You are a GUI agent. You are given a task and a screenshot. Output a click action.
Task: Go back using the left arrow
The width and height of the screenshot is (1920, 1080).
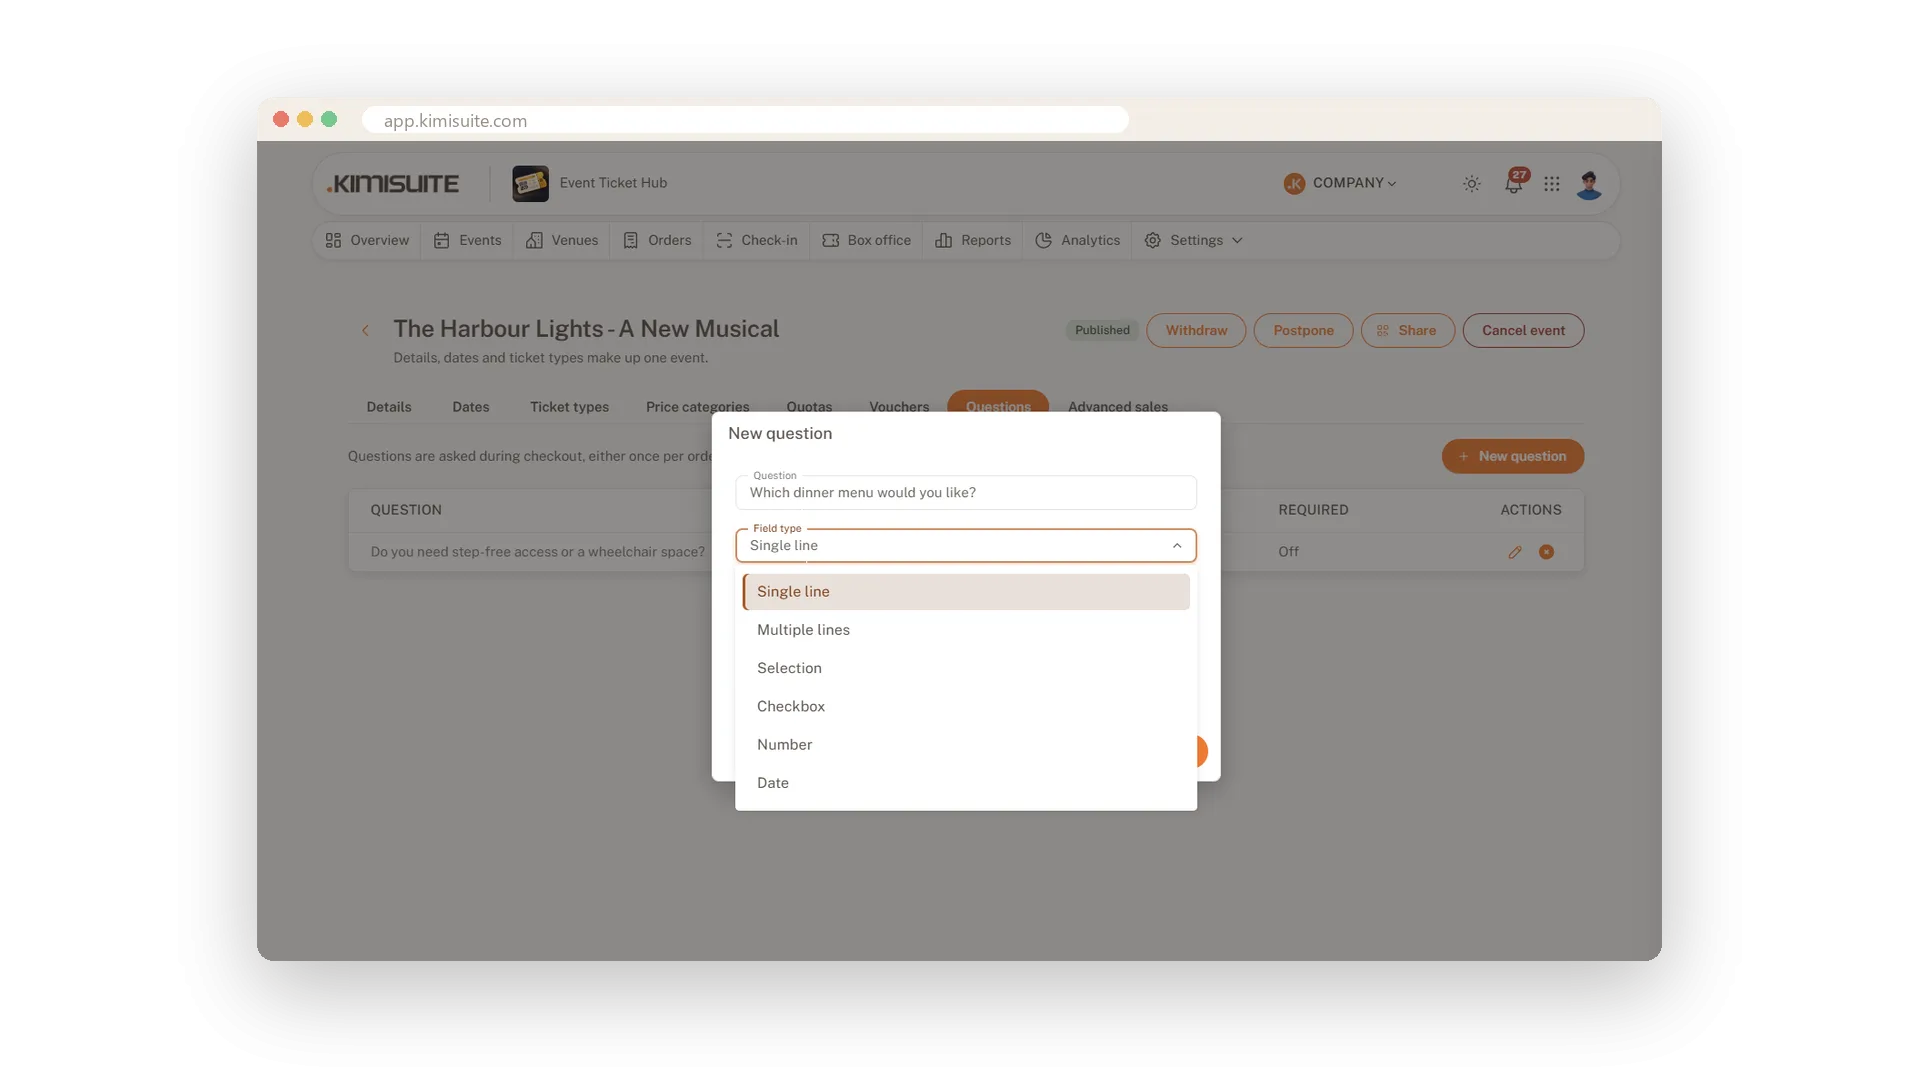pyautogui.click(x=365, y=330)
